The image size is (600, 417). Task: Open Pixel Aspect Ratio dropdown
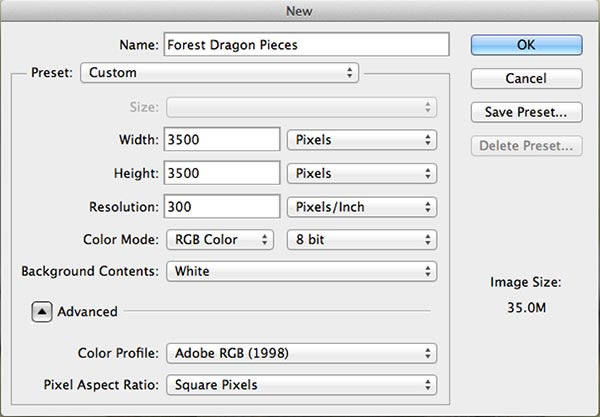pyautogui.click(x=302, y=384)
